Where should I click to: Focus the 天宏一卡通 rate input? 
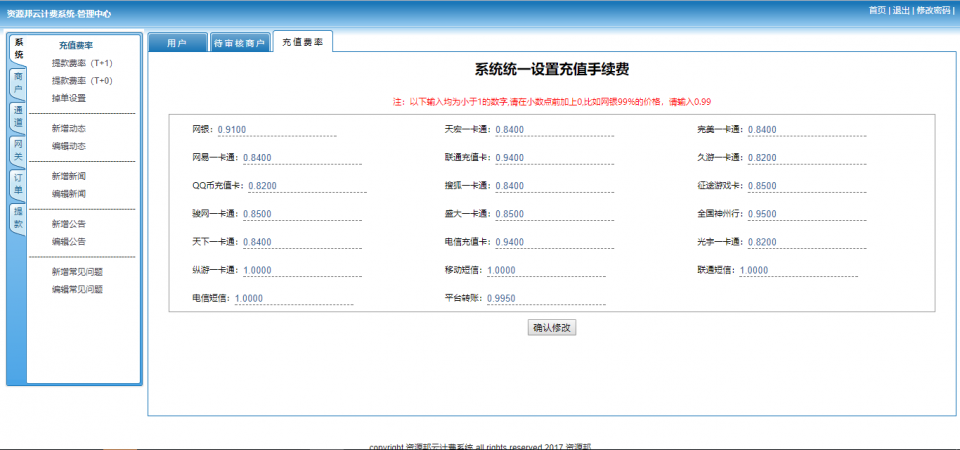[554, 130]
